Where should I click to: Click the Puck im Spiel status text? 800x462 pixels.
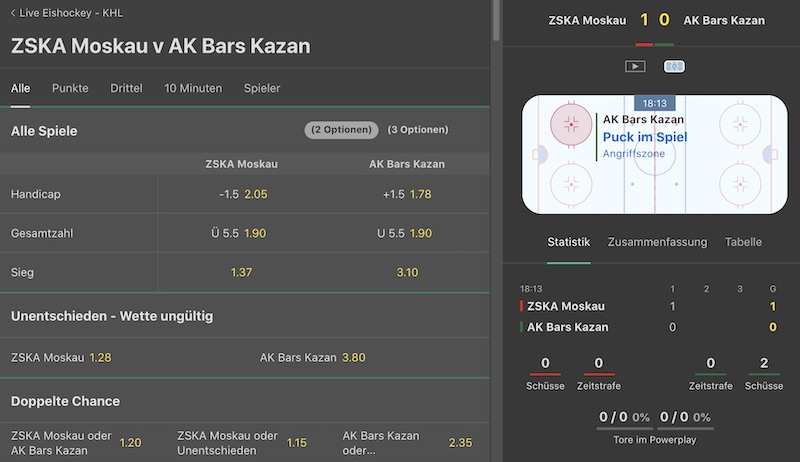coord(645,137)
